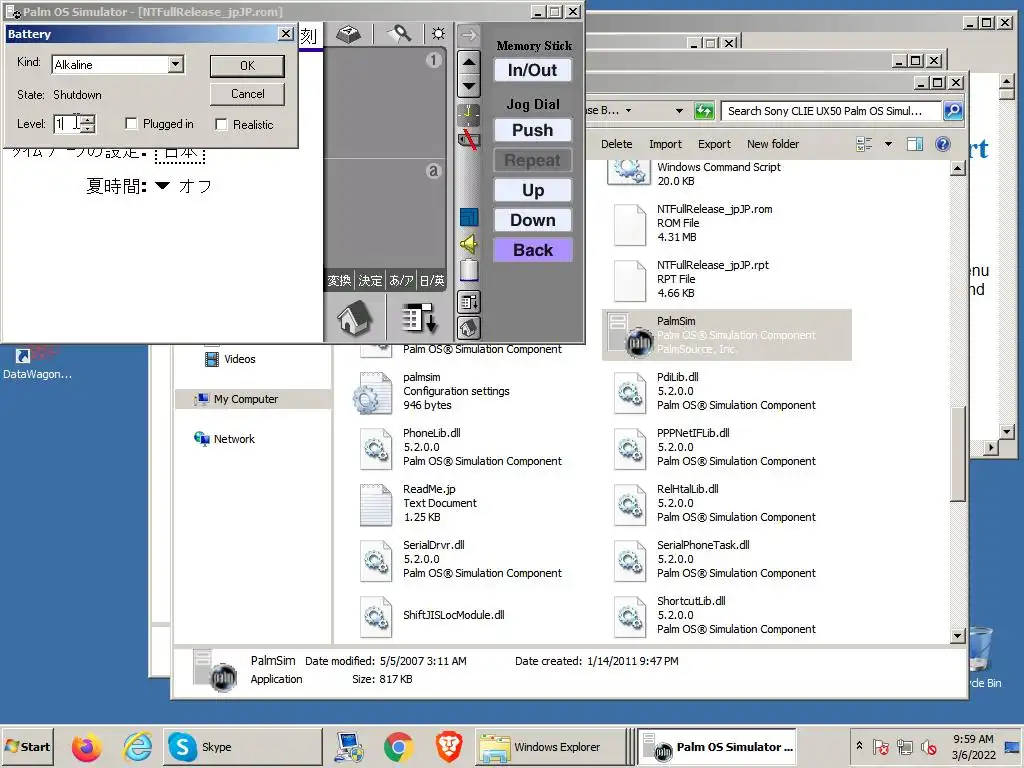
Task: Toggle the Explorer preview pane icon
Action: tap(915, 144)
